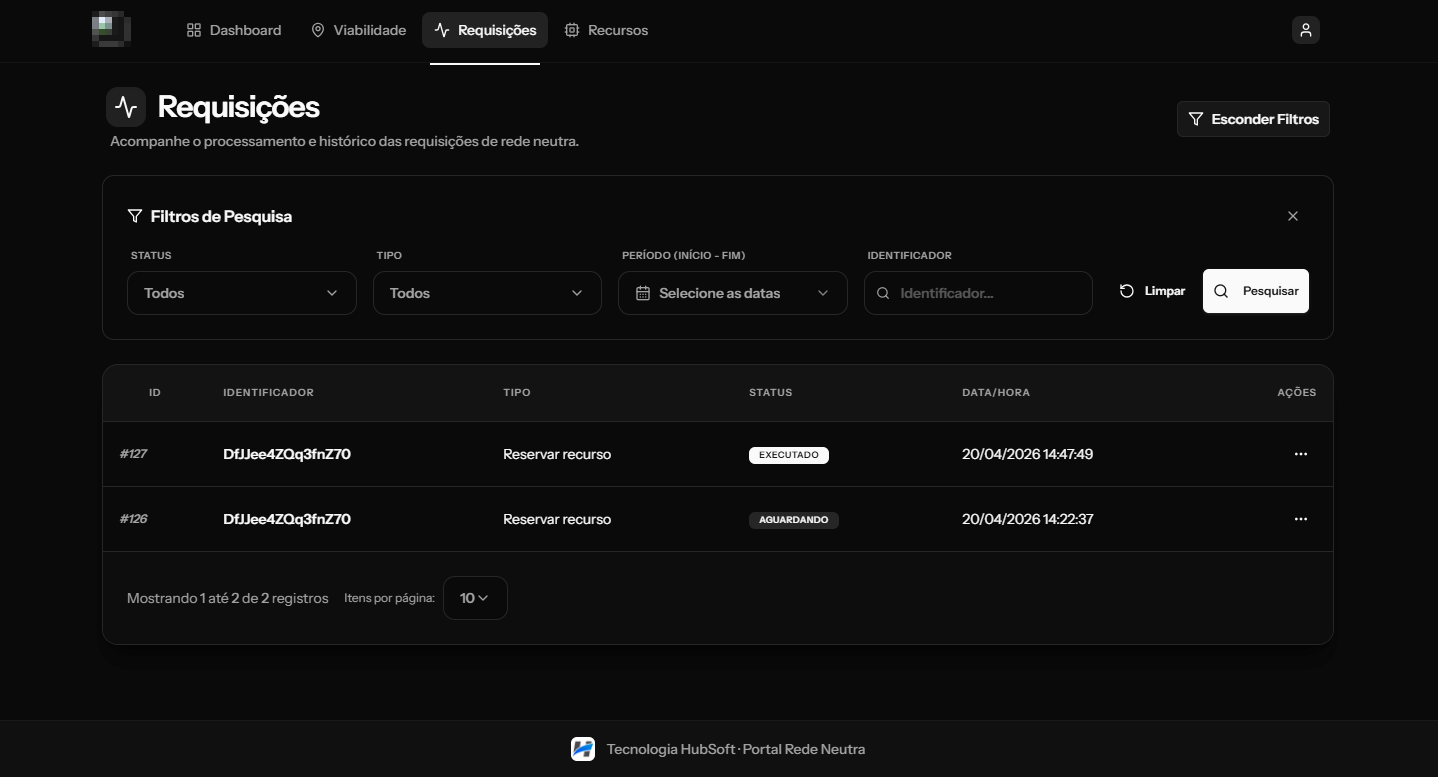
Task: Open items per page dropdown showing 10
Action: [475, 598]
